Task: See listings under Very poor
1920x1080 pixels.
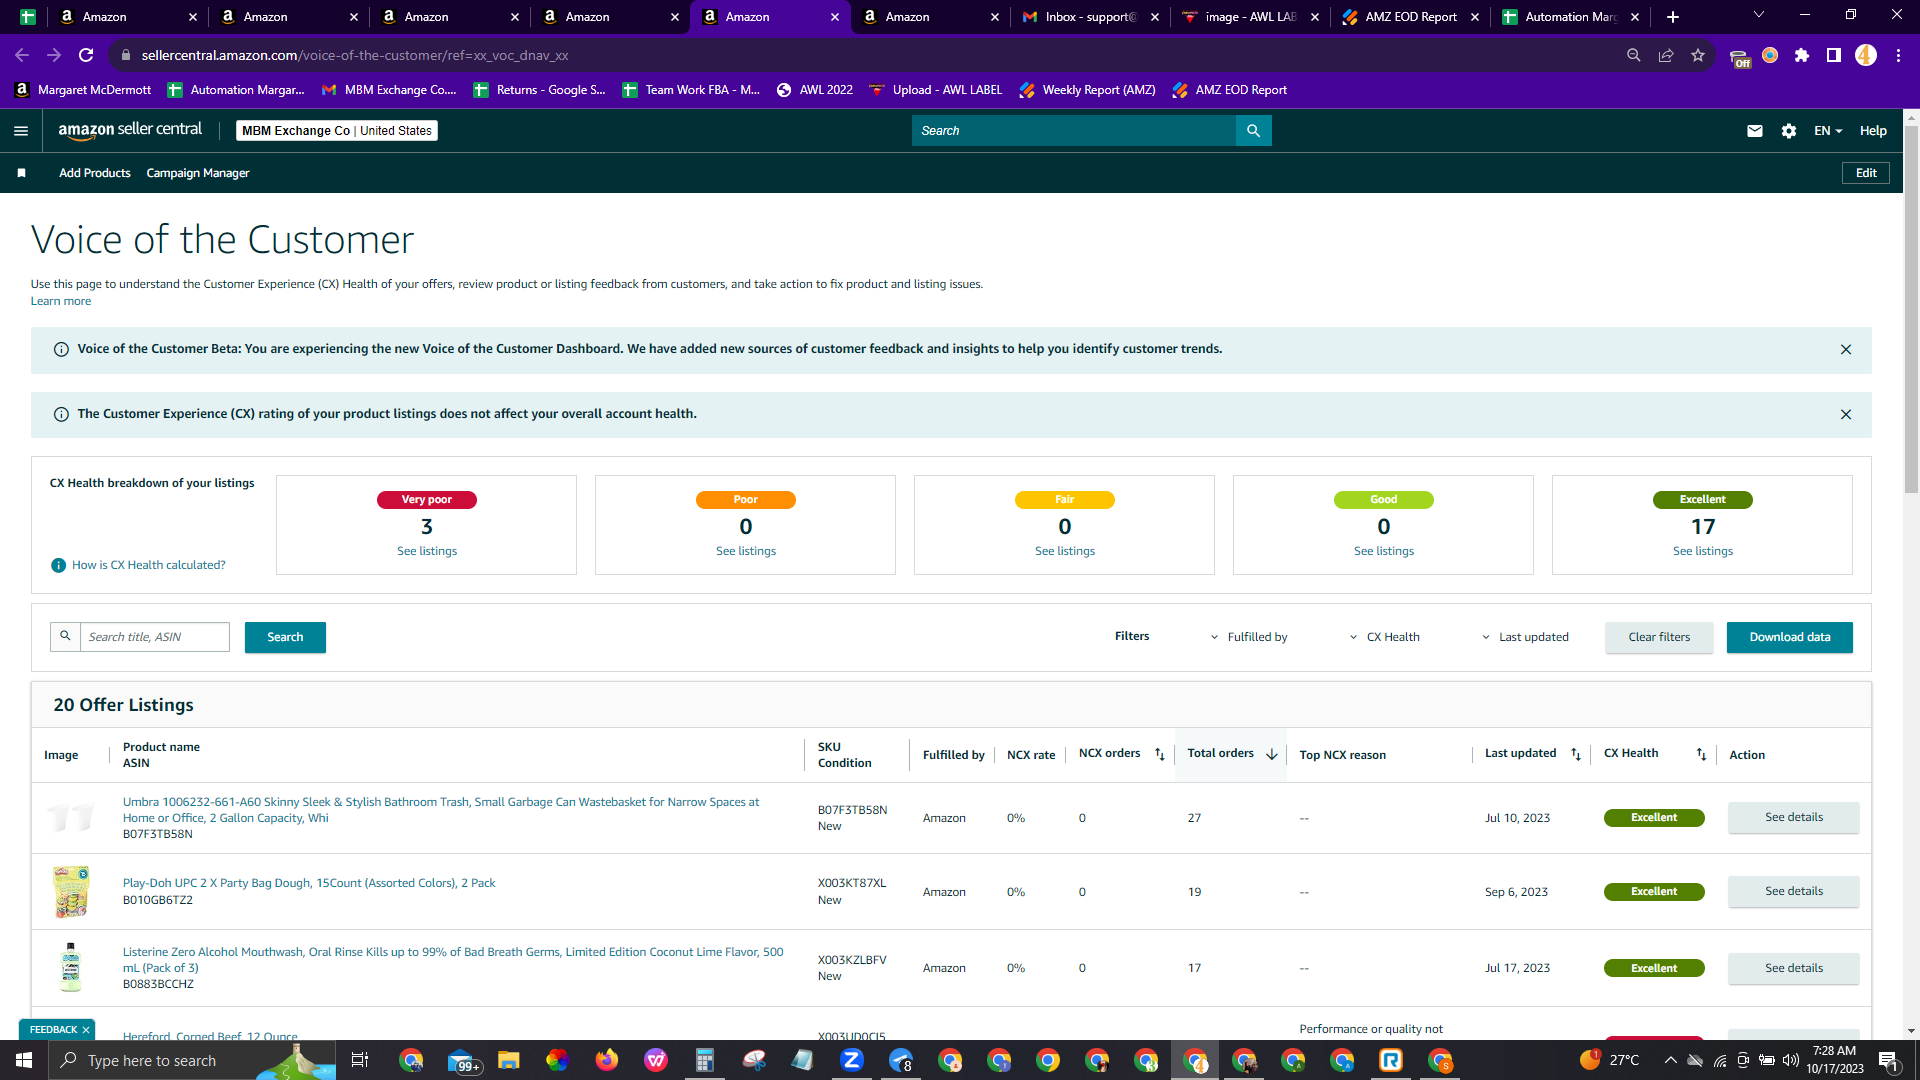Action: pyautogui.click(x=427, y=551)
